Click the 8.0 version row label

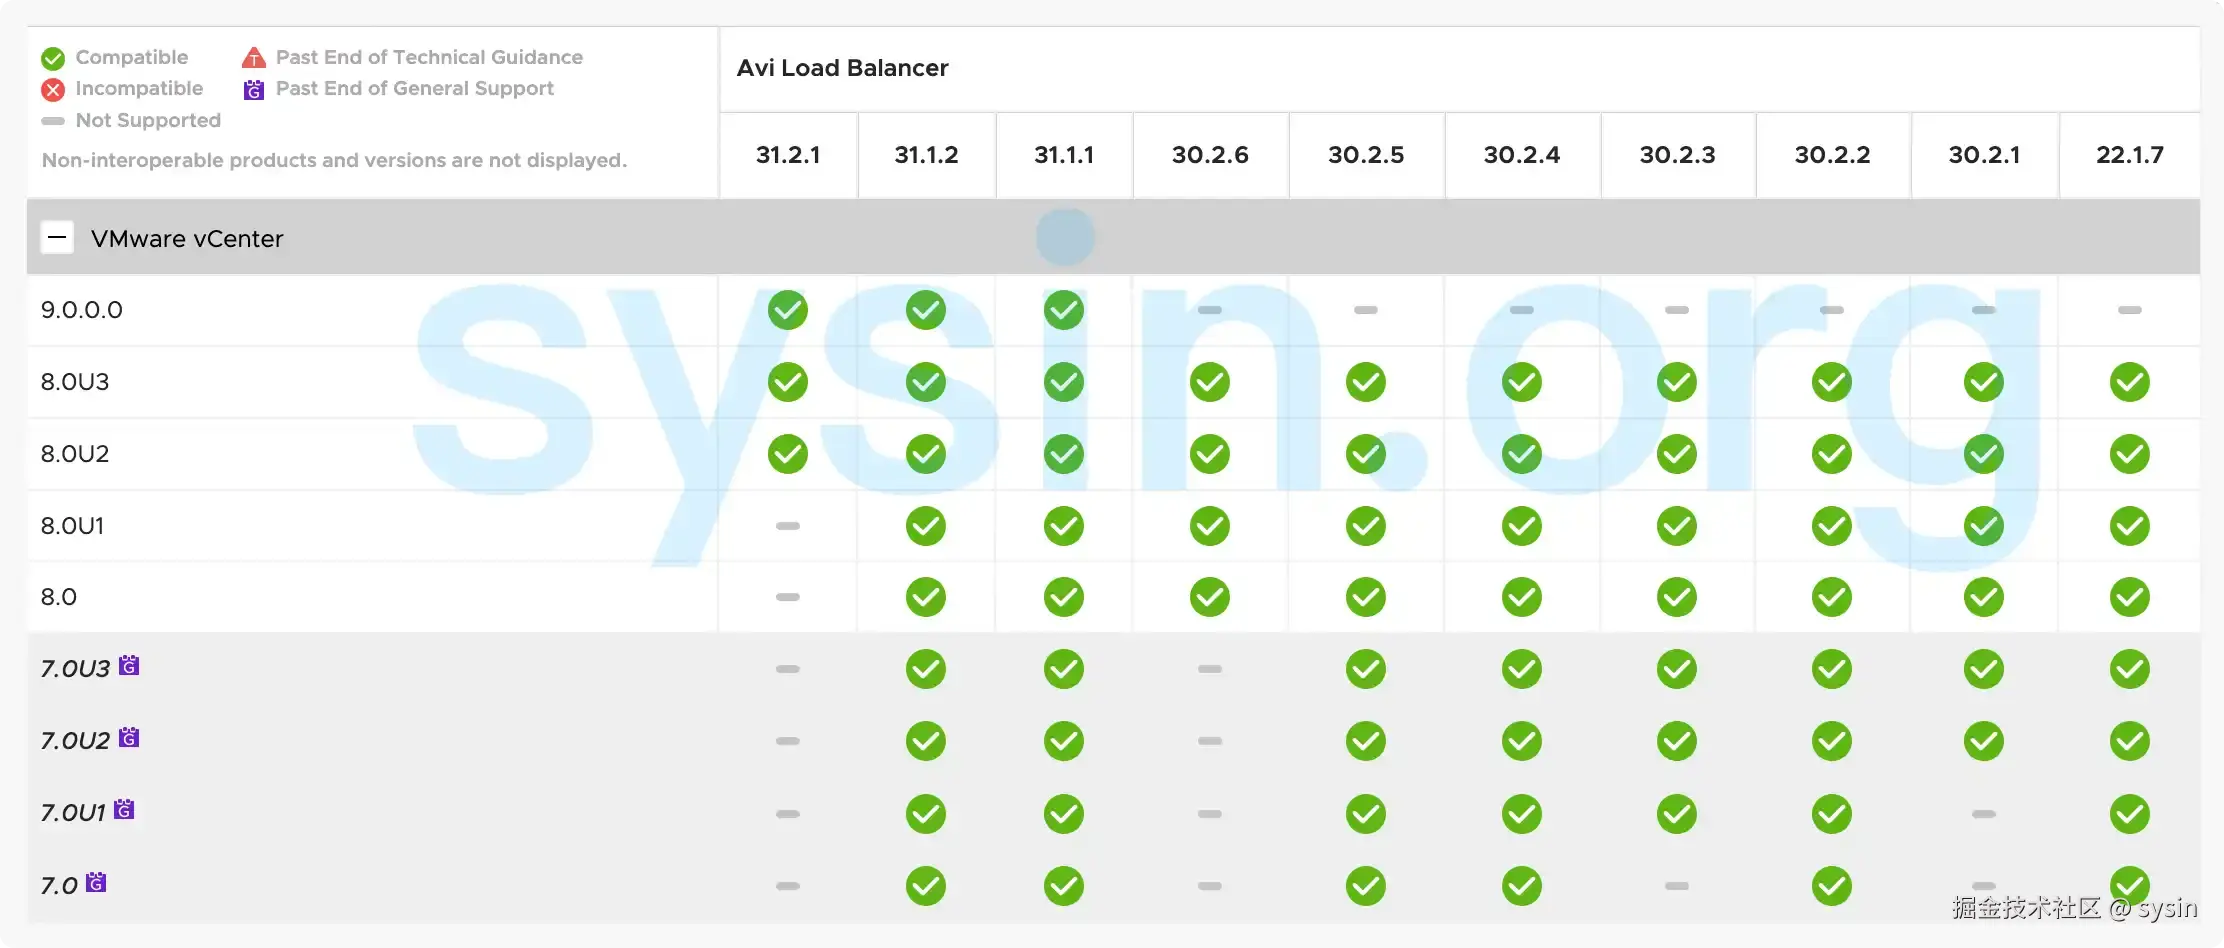coord(59,597)
